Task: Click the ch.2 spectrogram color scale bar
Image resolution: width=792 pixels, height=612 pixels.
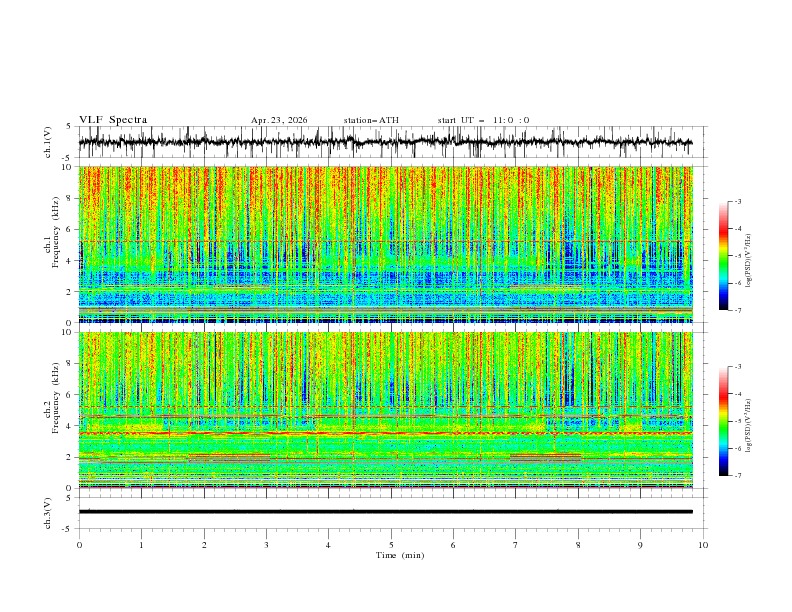Action: (723, 421)
